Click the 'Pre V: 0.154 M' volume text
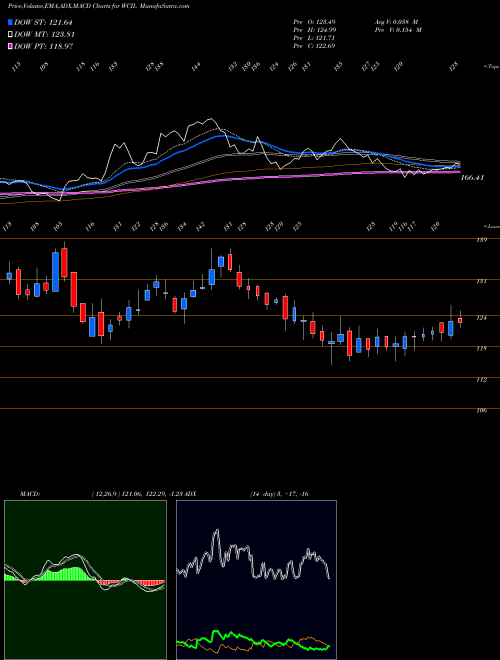This screenshot has width=500, height=660. 398,30
